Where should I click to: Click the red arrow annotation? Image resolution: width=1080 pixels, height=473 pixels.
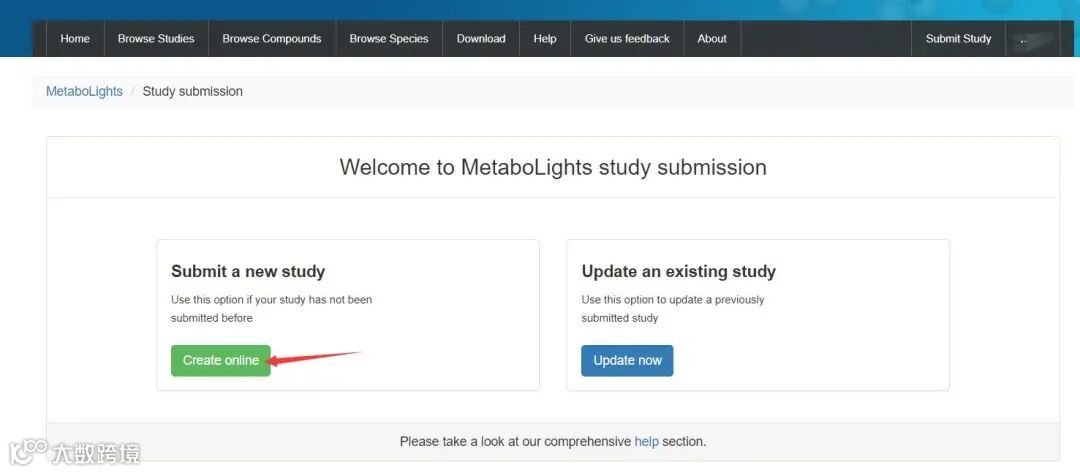[x=315, y=356]
